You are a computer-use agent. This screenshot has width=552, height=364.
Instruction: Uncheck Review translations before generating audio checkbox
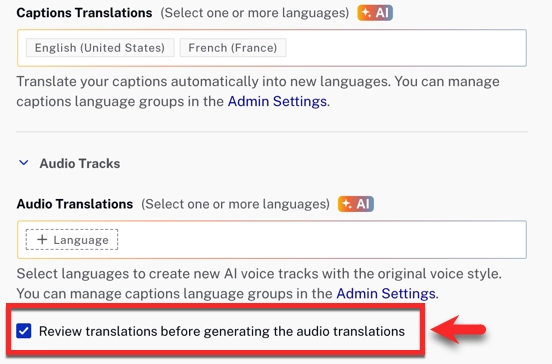pyautogui.click(x=24, y=331)
